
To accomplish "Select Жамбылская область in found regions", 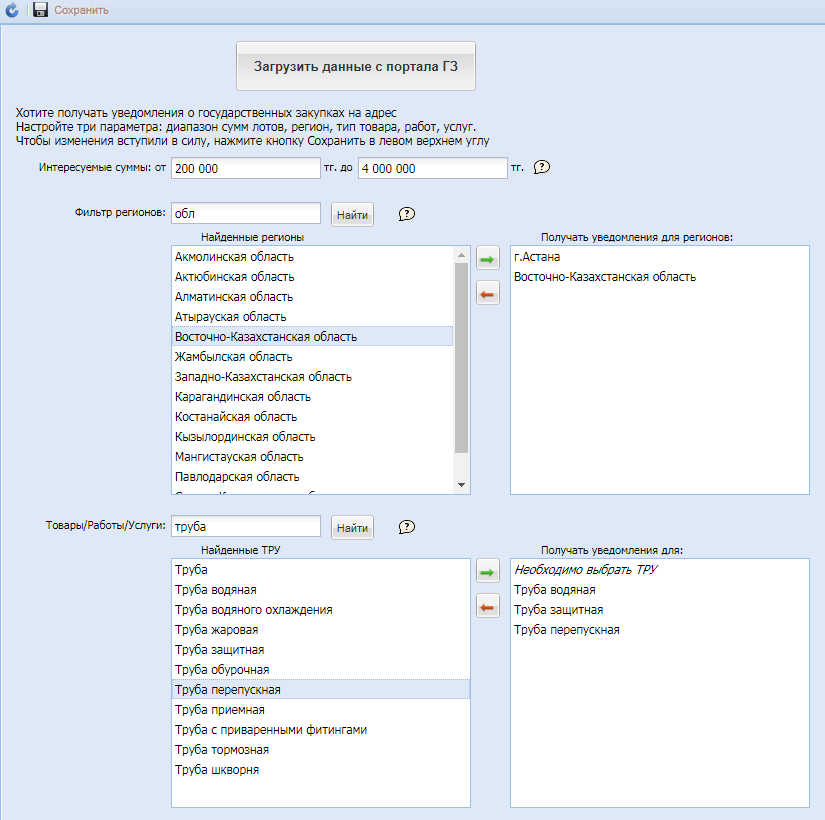I will click(312, 357).
